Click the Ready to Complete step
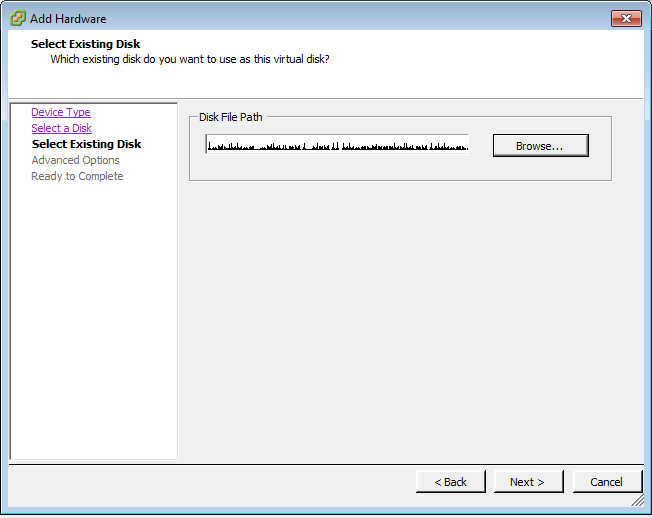 point(77,176)
